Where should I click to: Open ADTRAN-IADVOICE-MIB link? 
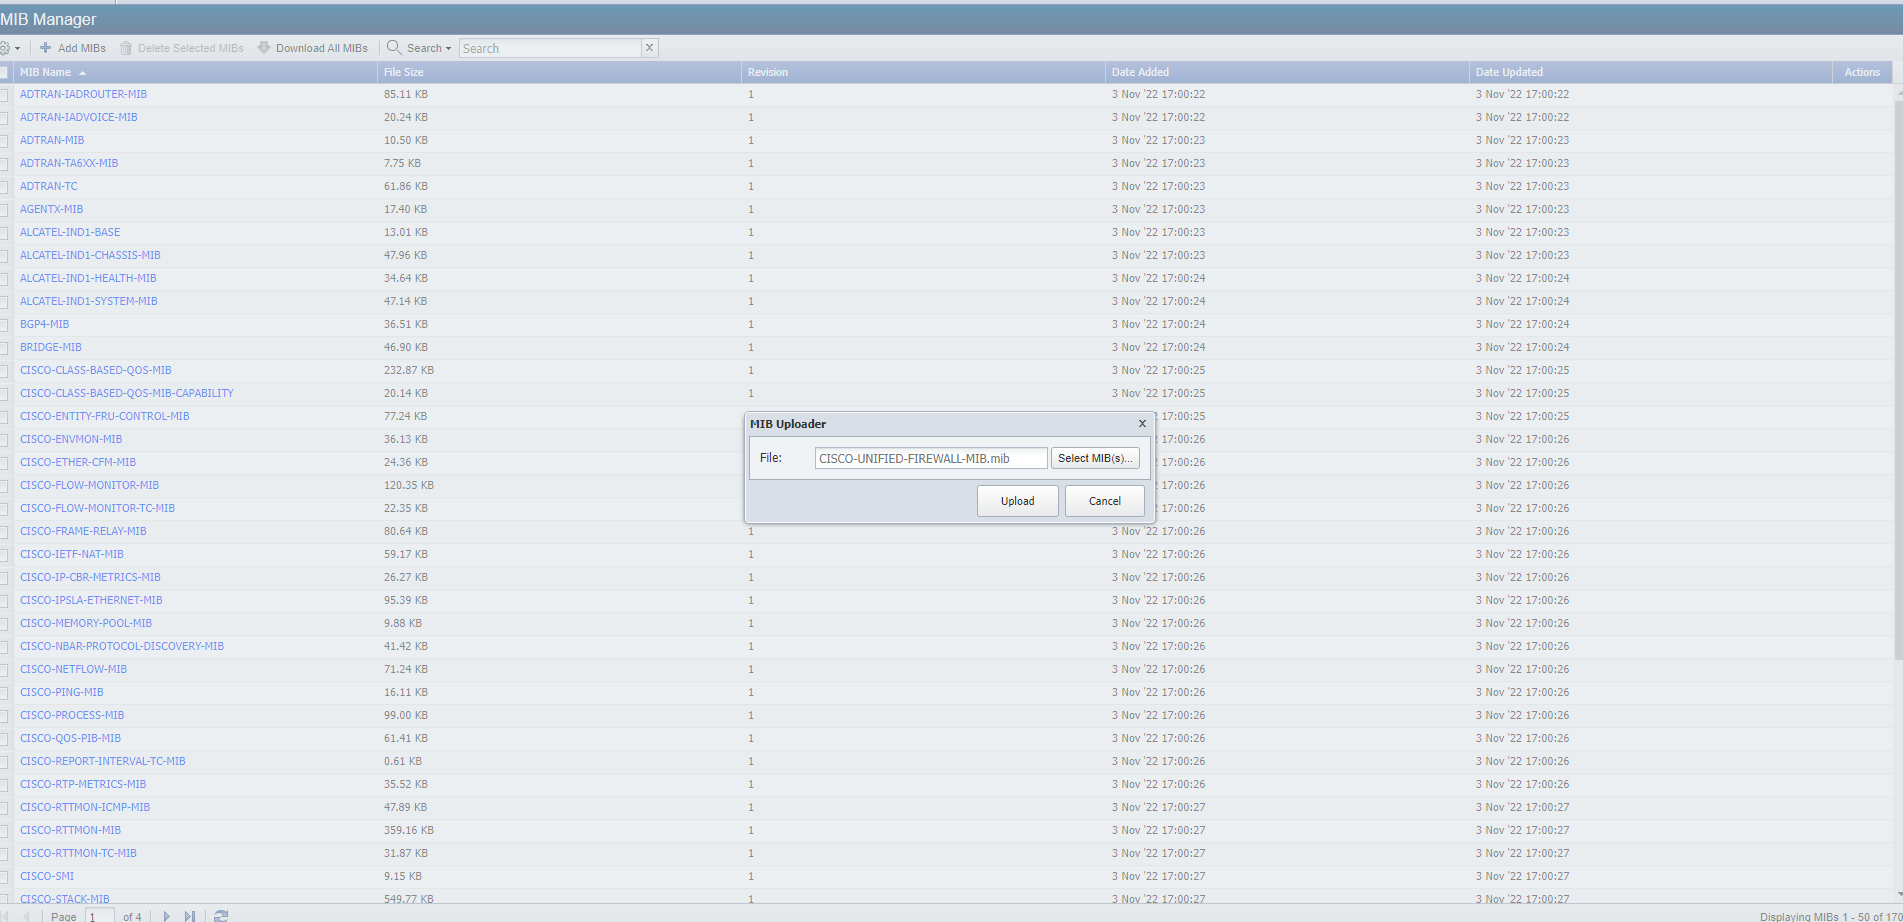[x=79, y=117]
